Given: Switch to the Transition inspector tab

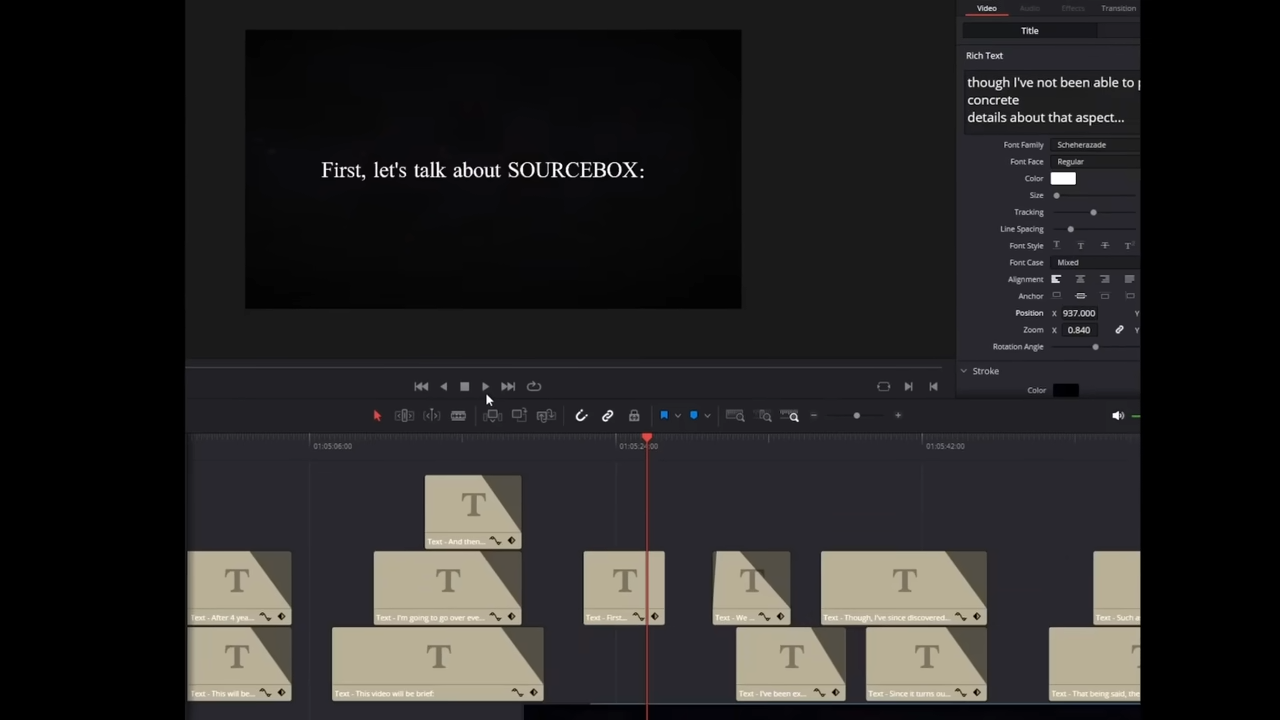Looking at the screenshot, I should (x=1118, y=8).
